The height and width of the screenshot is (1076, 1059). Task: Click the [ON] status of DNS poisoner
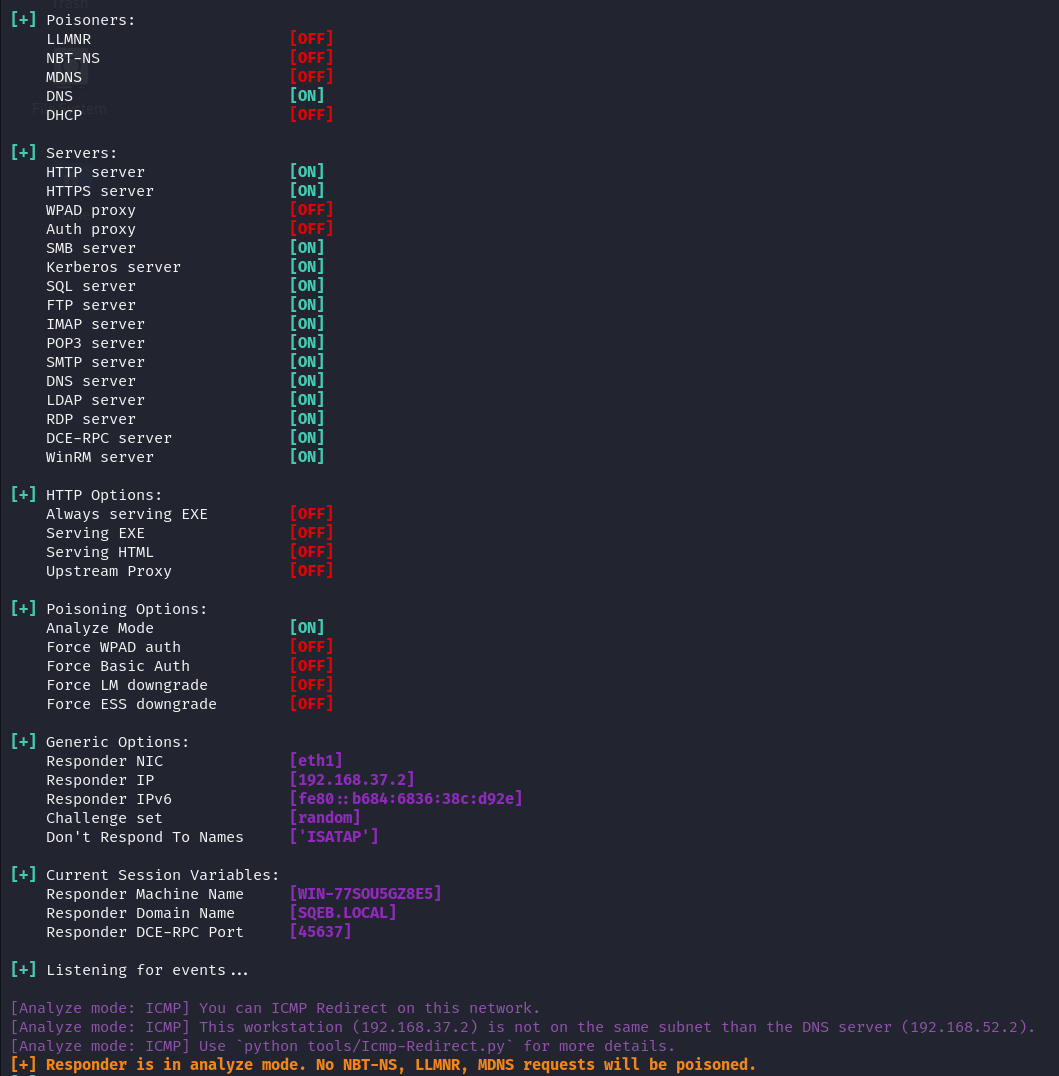(306, 95)
